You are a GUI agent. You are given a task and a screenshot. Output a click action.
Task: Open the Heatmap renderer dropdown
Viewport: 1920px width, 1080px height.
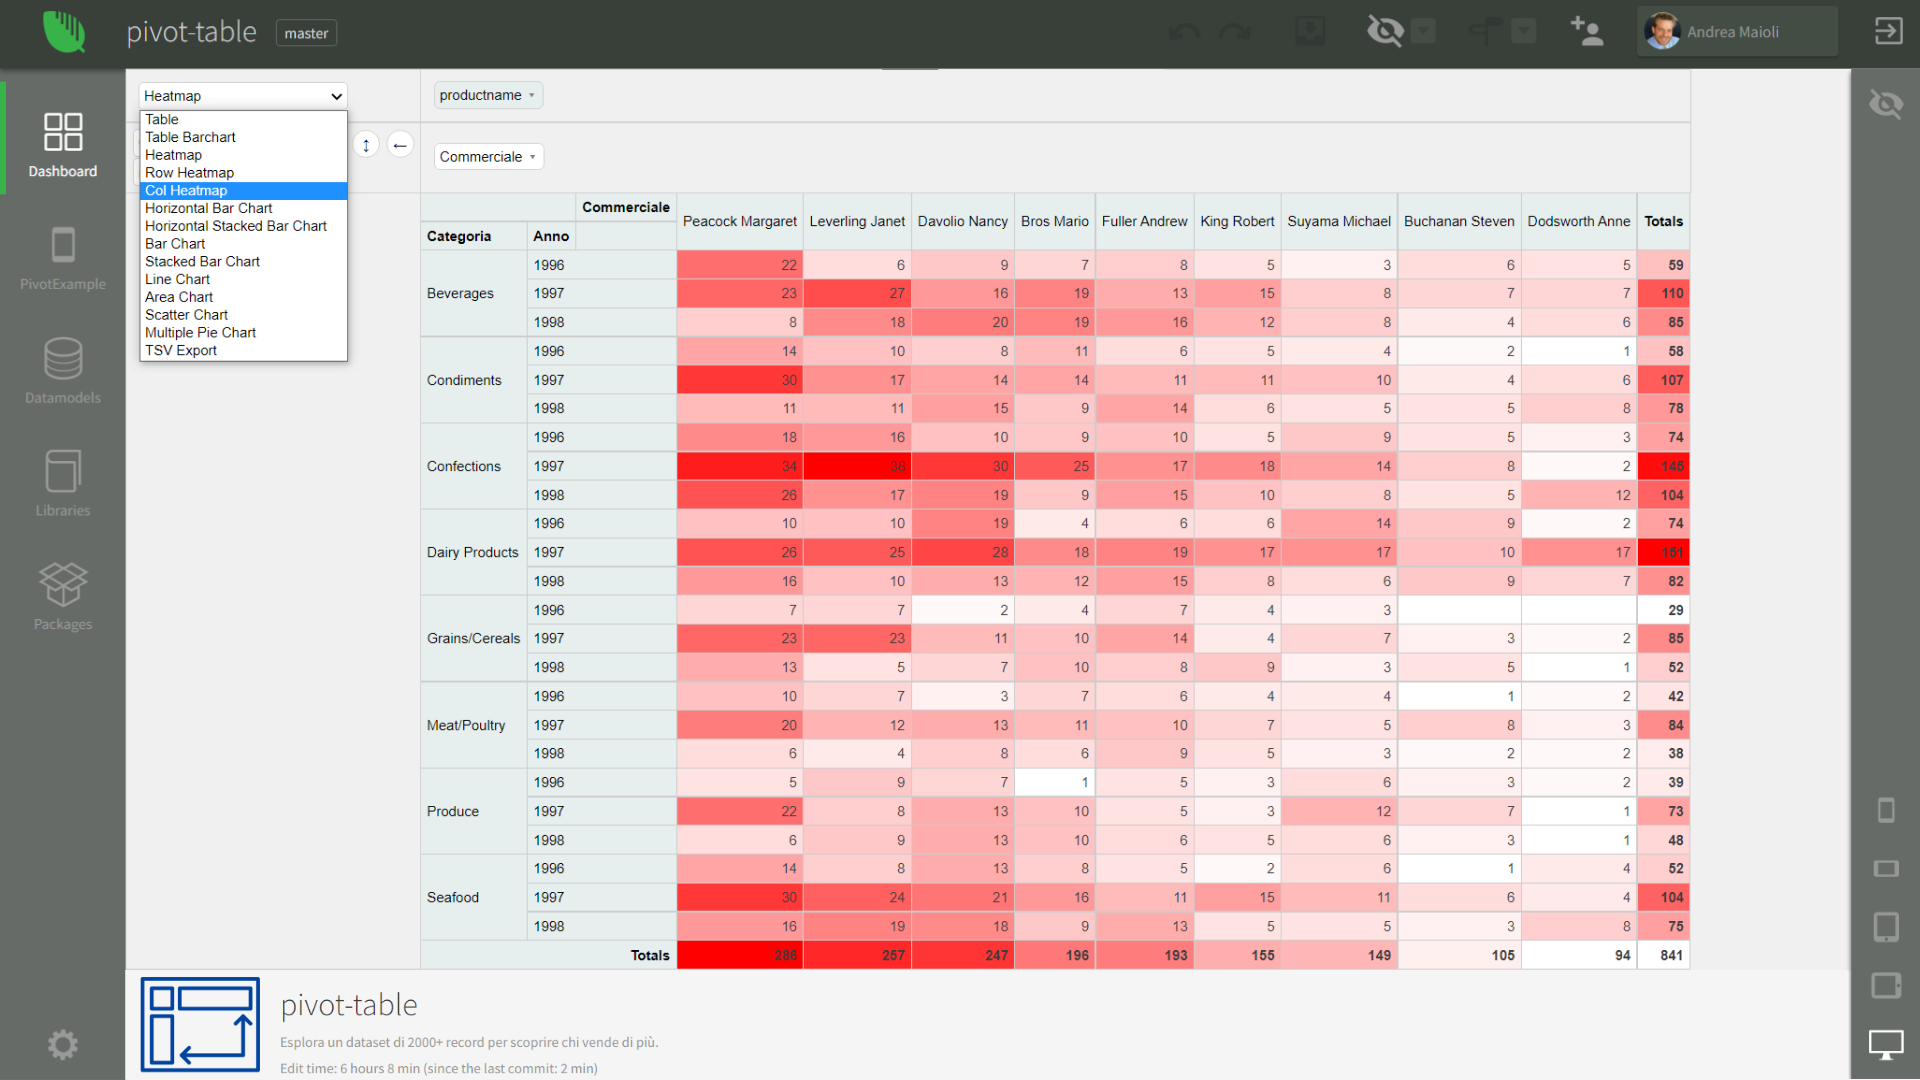click(243, 96)
